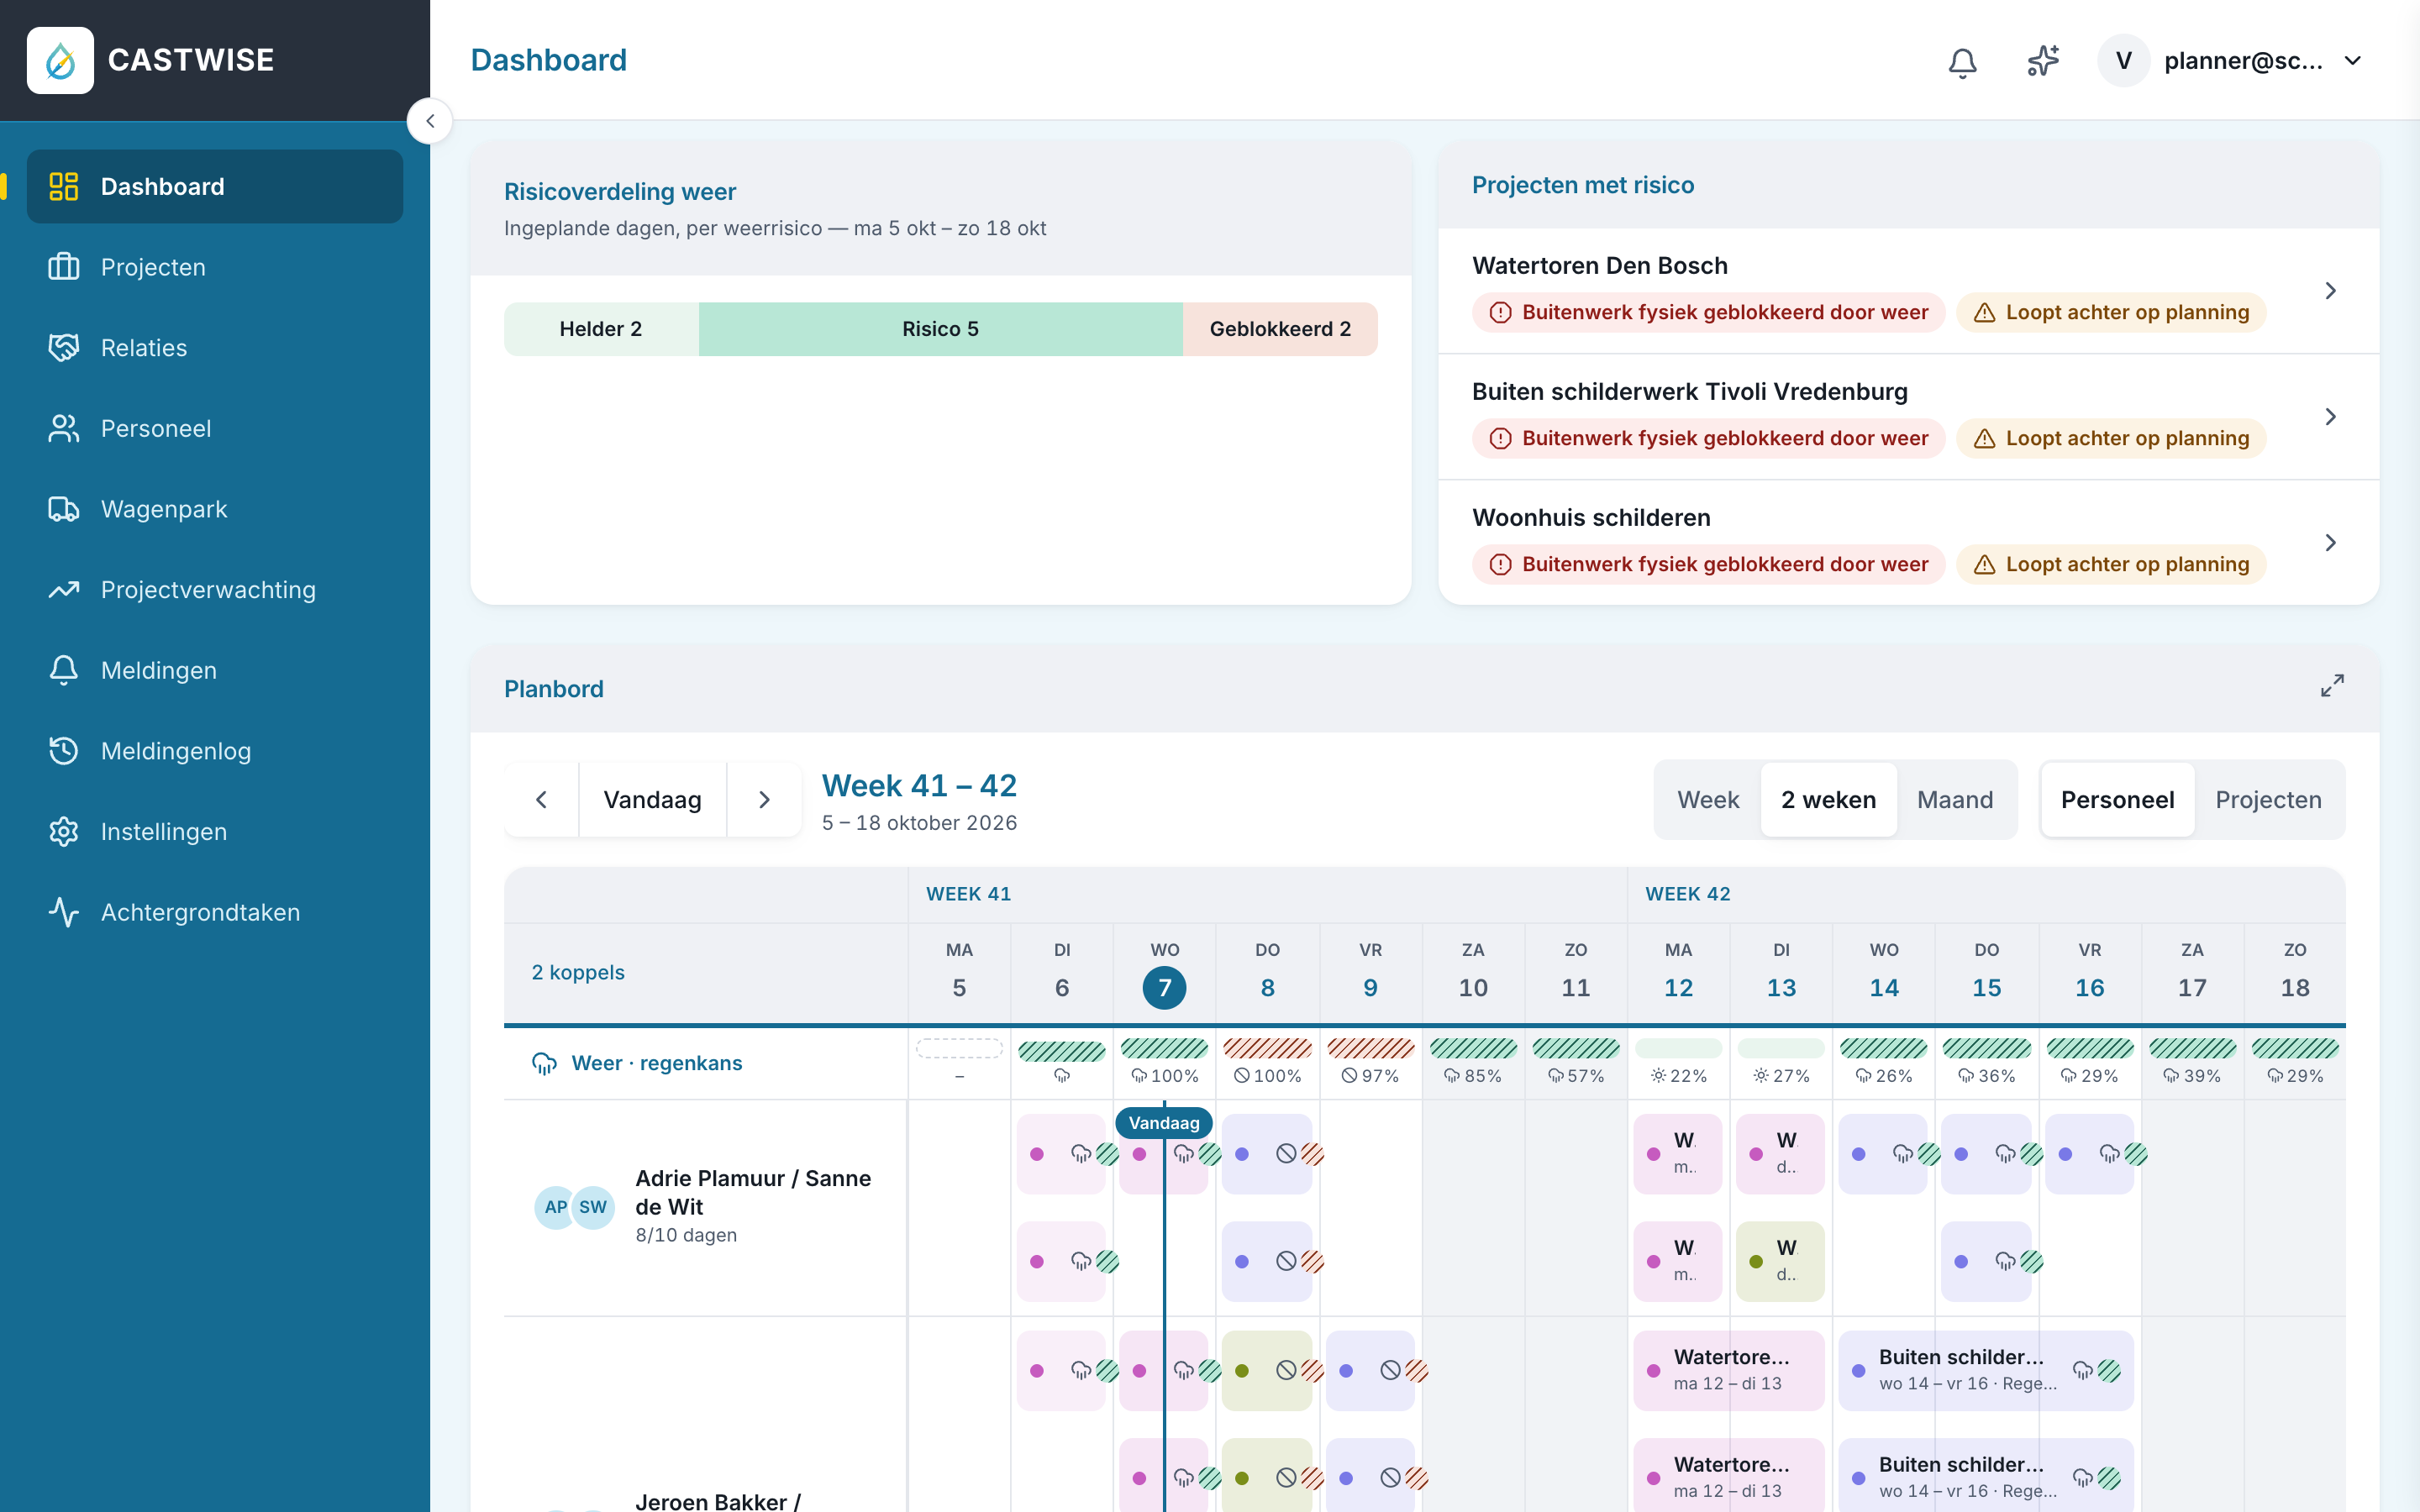This screenshot has height=1512, width=2420.
Task: Go to next period in Planbord
Action: point(764,800)
